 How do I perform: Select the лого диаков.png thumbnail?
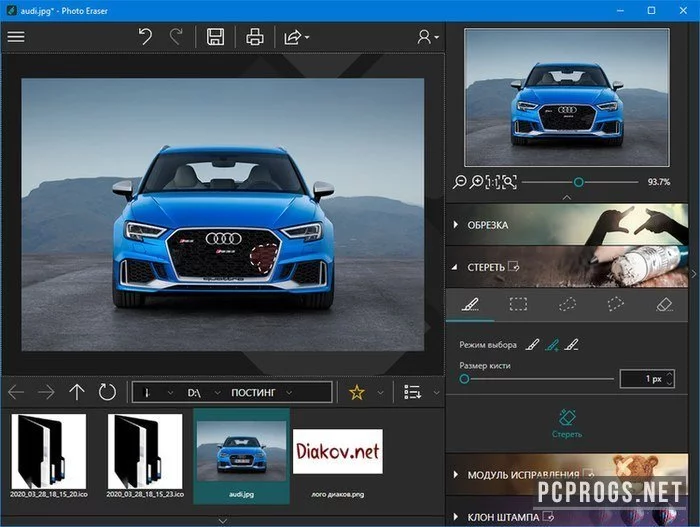(338, 462)
